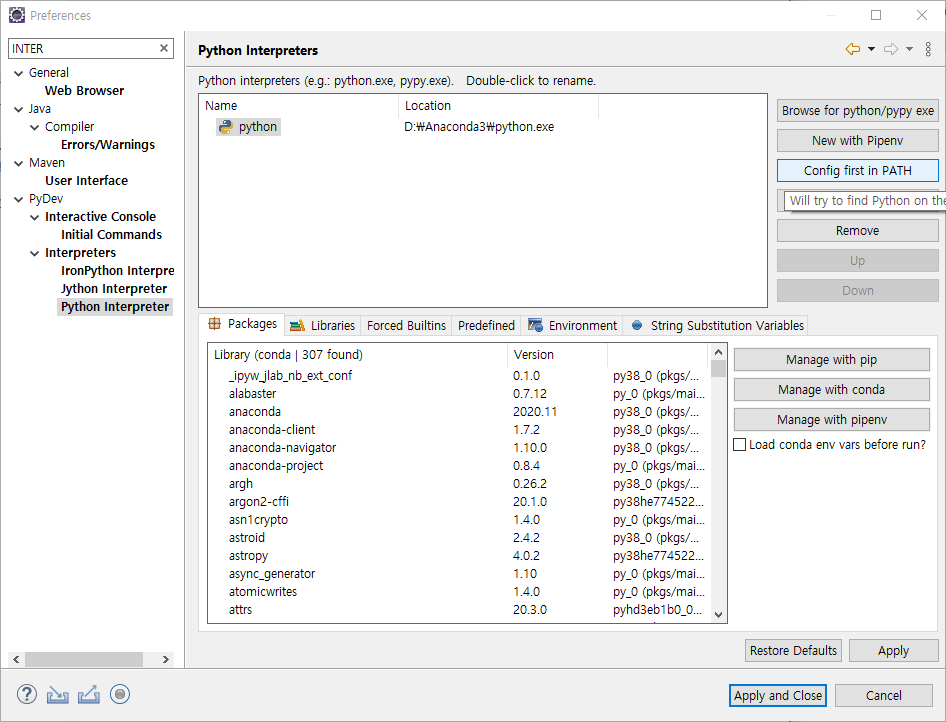Collapse the Java tree node
946x722 pixels.
(x=19, y=109)
